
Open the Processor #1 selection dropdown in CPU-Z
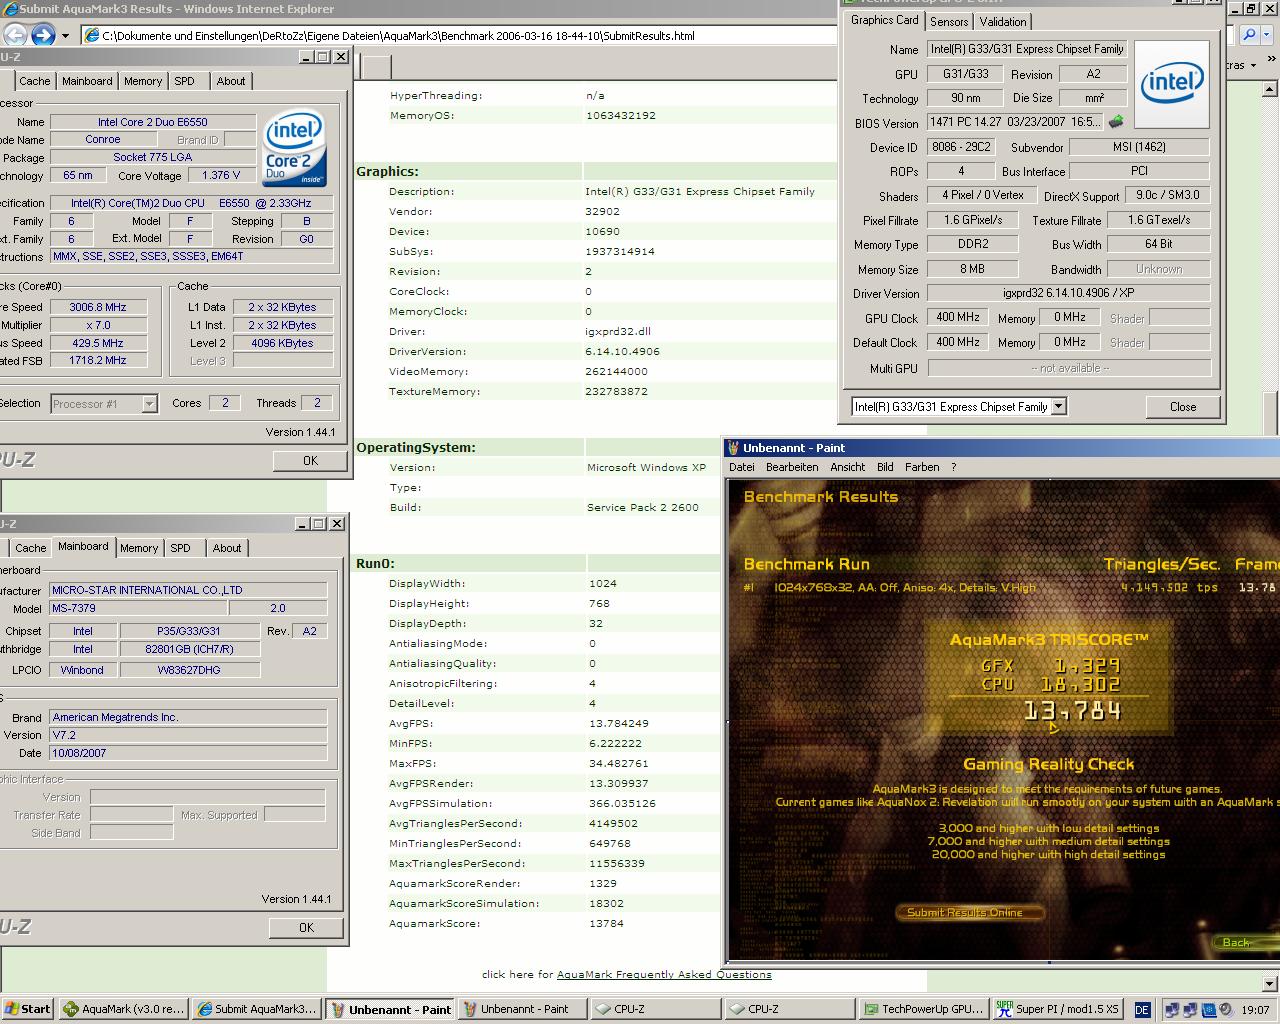[149, 404]
